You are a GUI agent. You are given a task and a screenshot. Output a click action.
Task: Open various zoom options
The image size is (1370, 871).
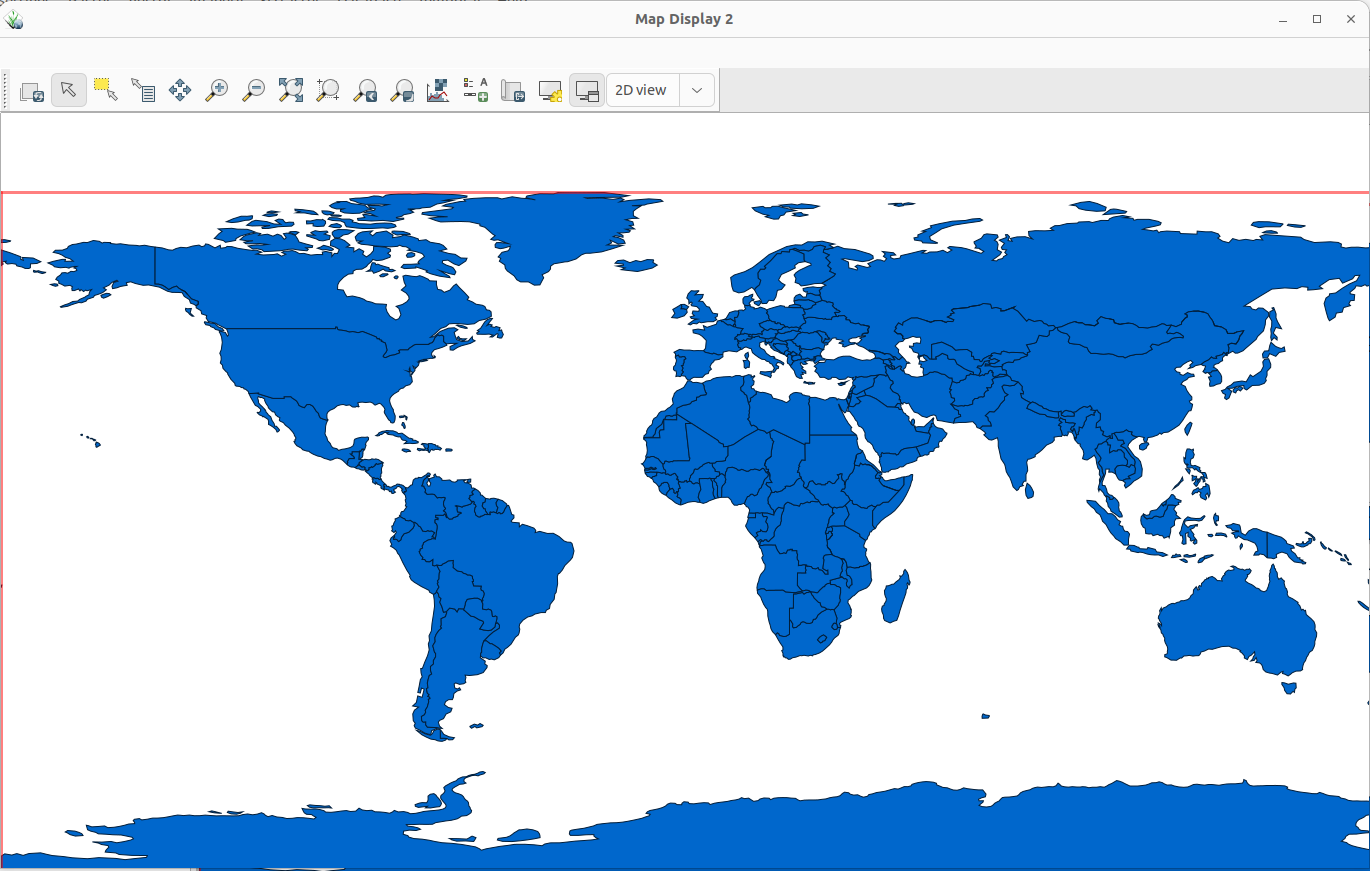point(401,90)
